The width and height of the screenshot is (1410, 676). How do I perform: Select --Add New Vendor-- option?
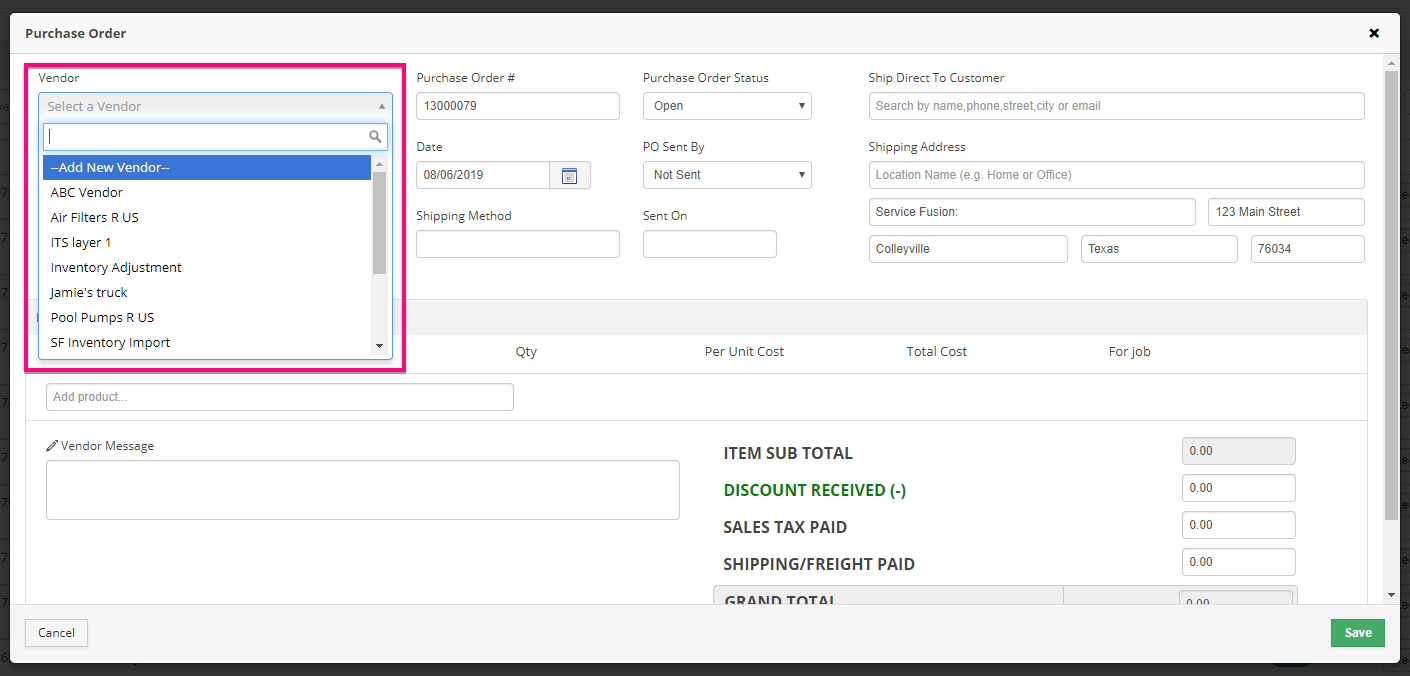[x=206, y=168]
